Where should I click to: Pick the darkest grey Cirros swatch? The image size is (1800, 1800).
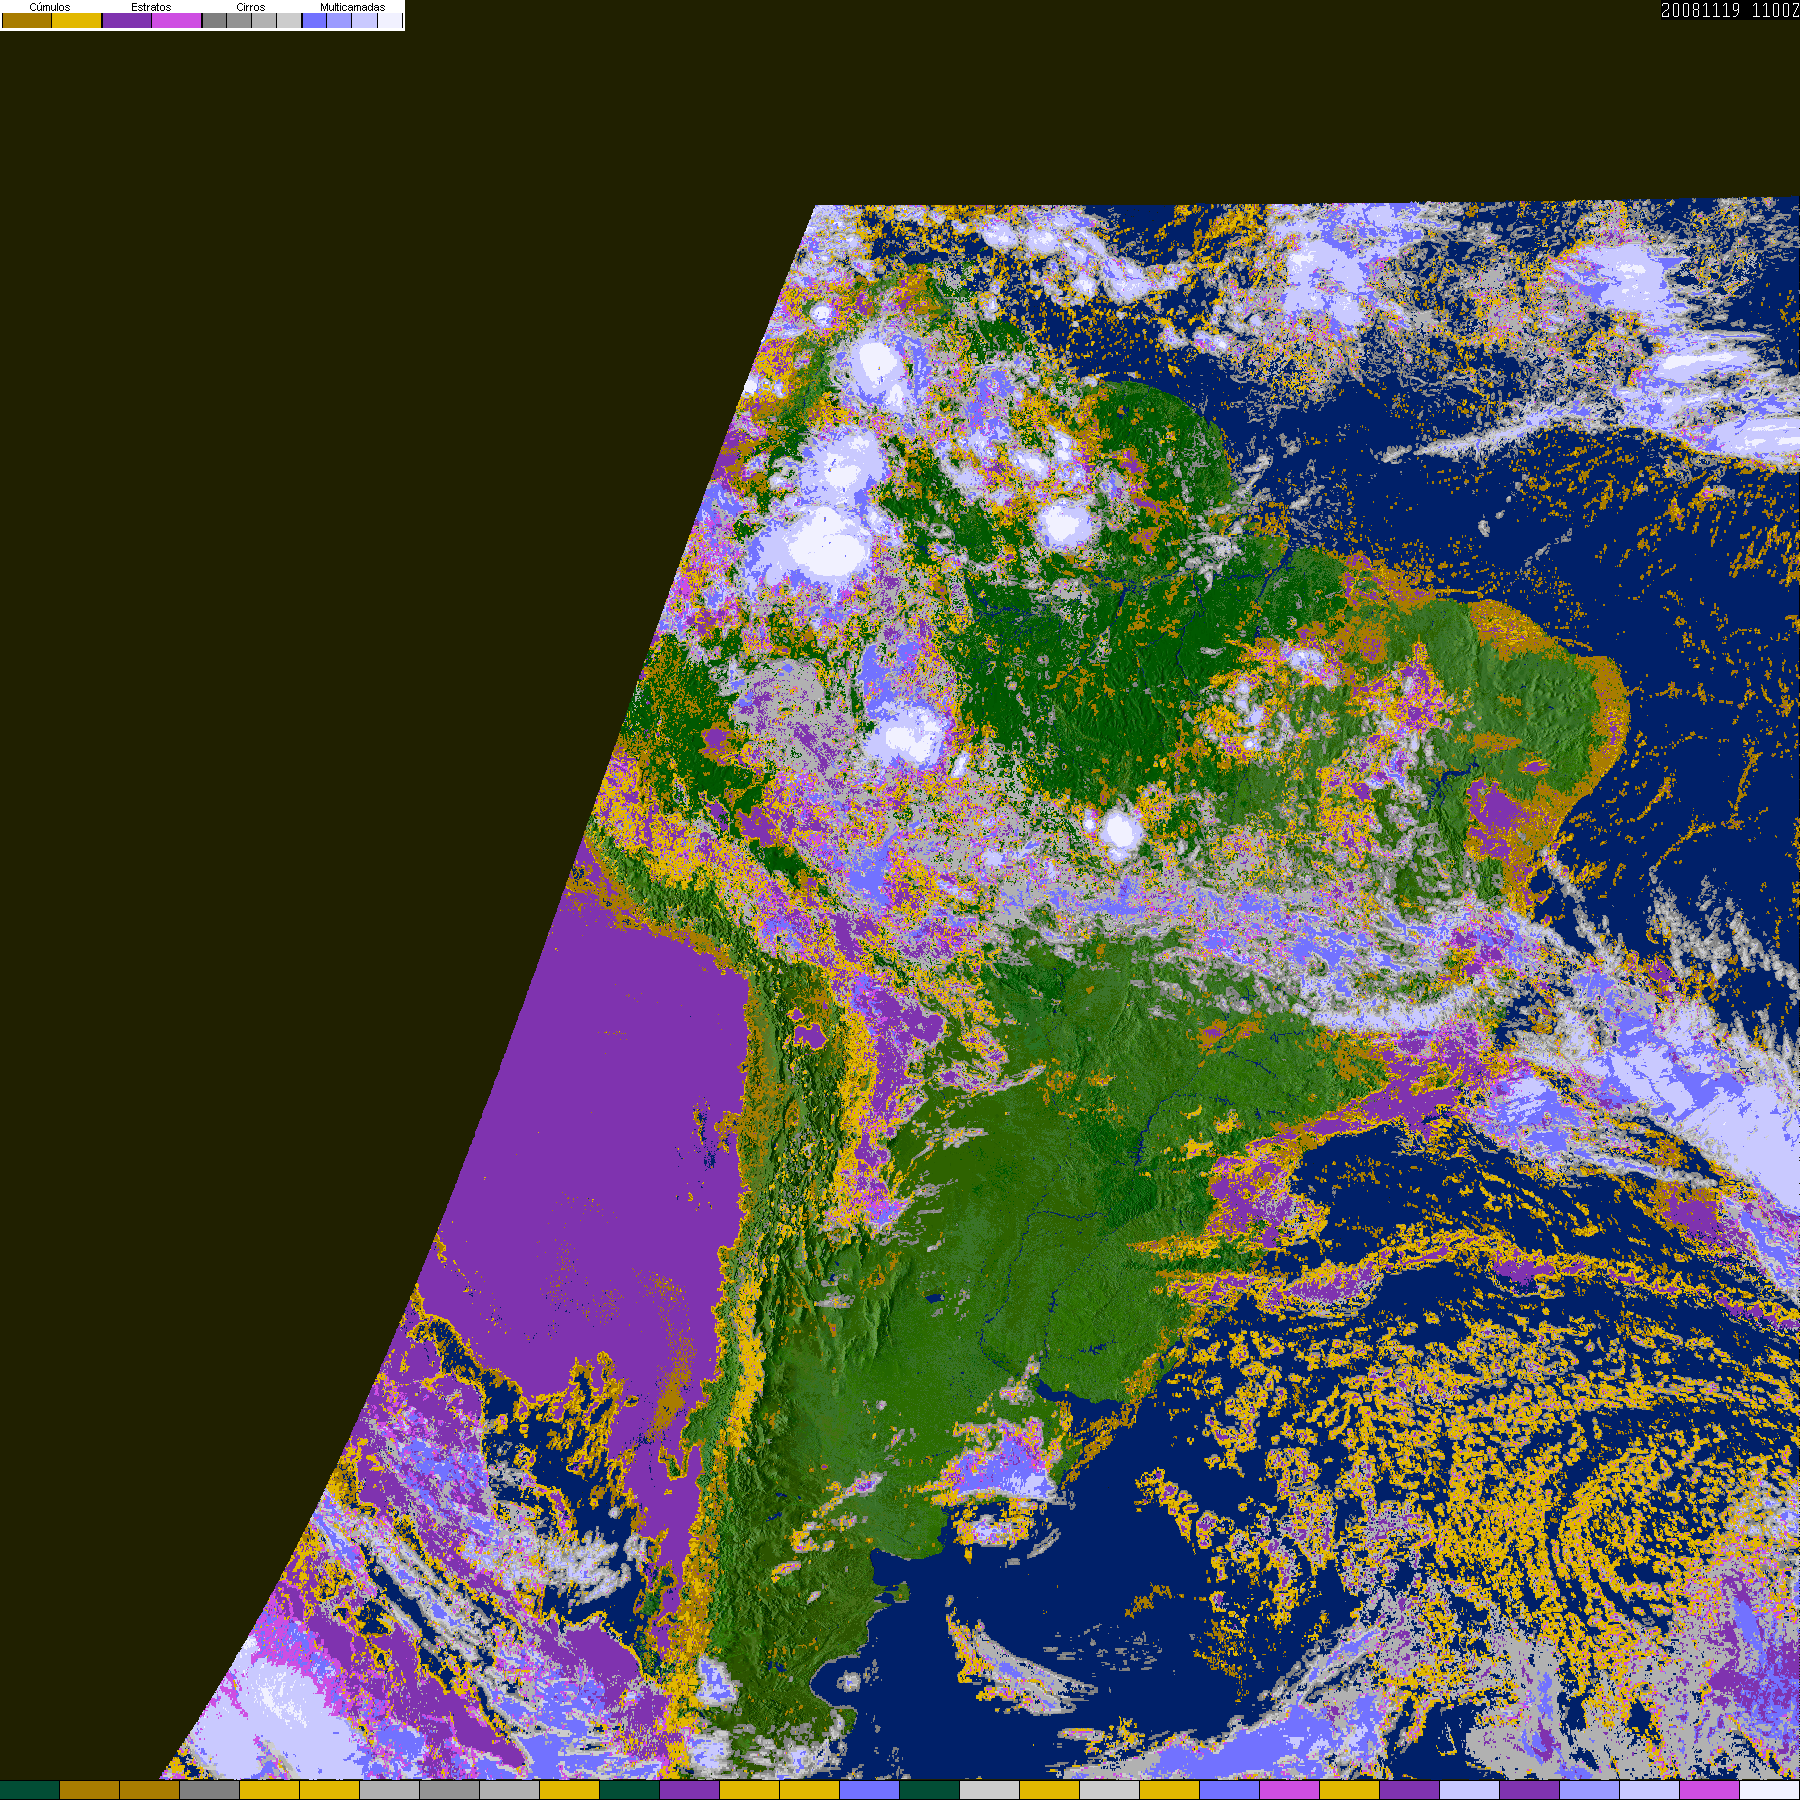click(x=215, y=20)
